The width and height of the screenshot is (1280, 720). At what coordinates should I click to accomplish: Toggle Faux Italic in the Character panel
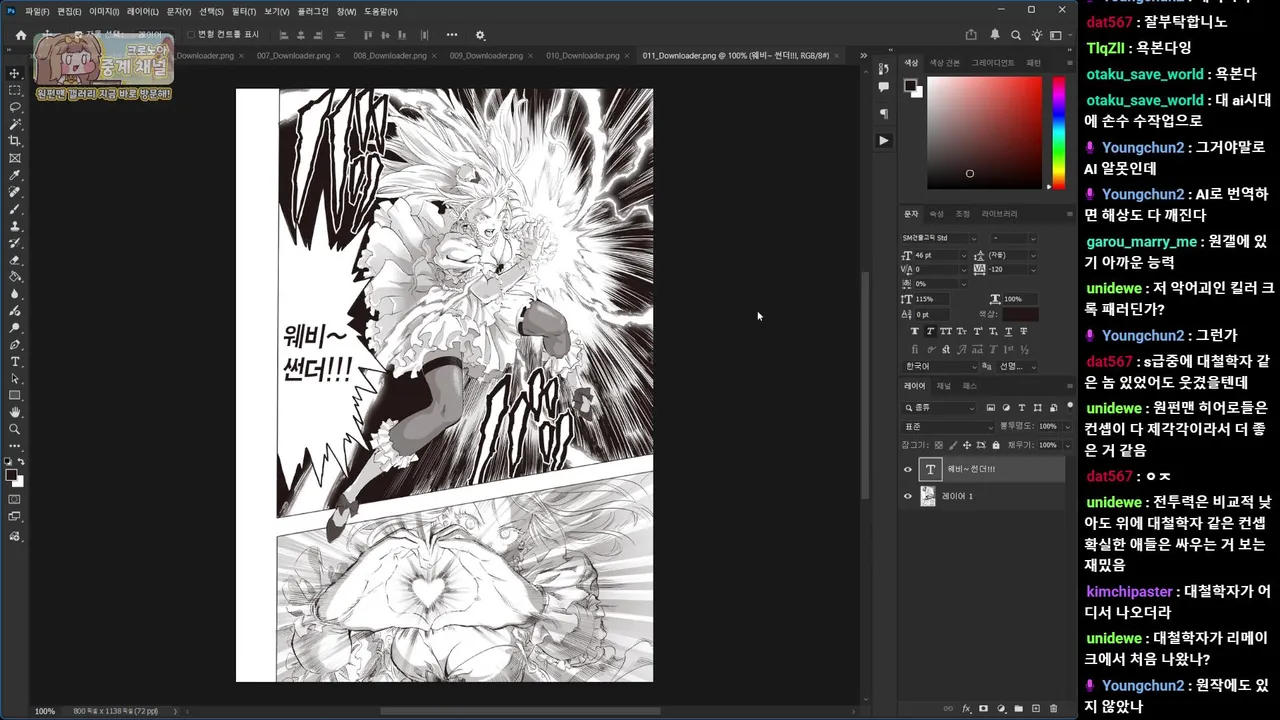[x=930, y=331]
